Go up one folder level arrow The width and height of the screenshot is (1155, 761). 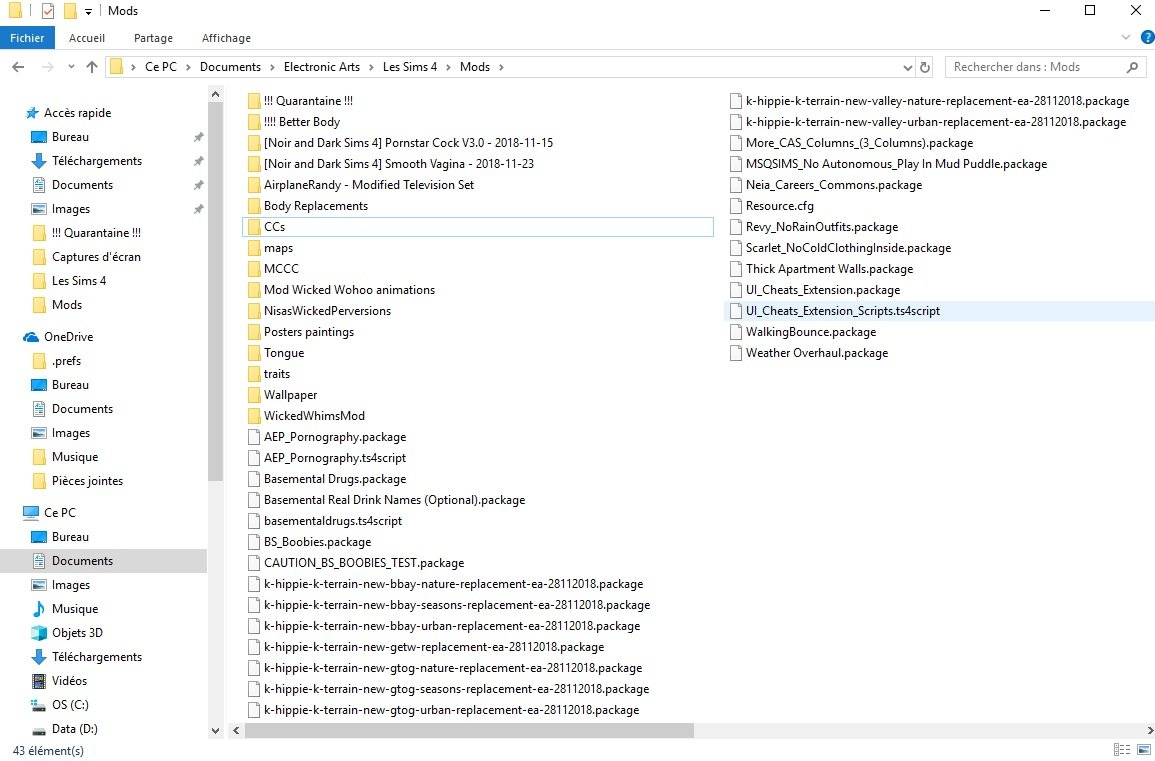[91, 67]
